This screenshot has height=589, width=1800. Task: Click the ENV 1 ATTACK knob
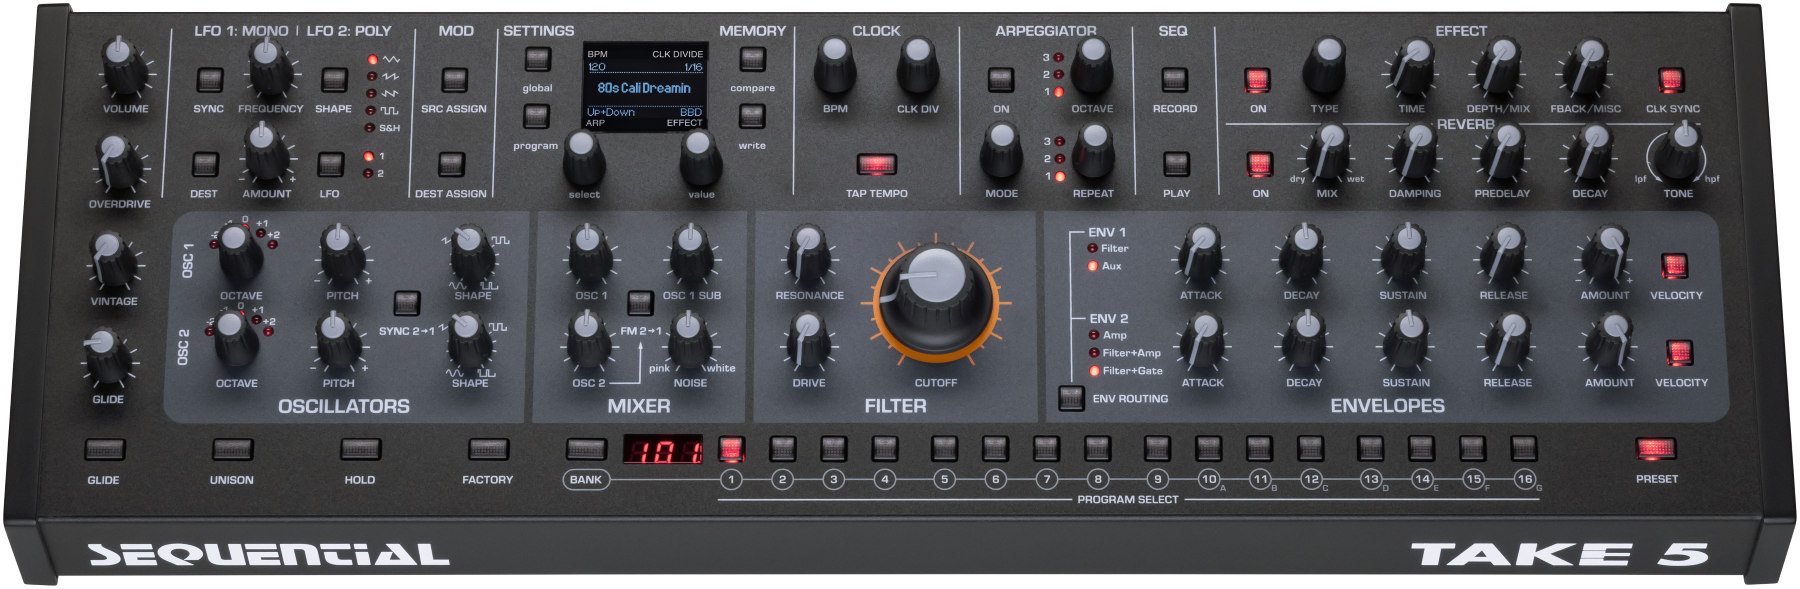click(1200, 254)
